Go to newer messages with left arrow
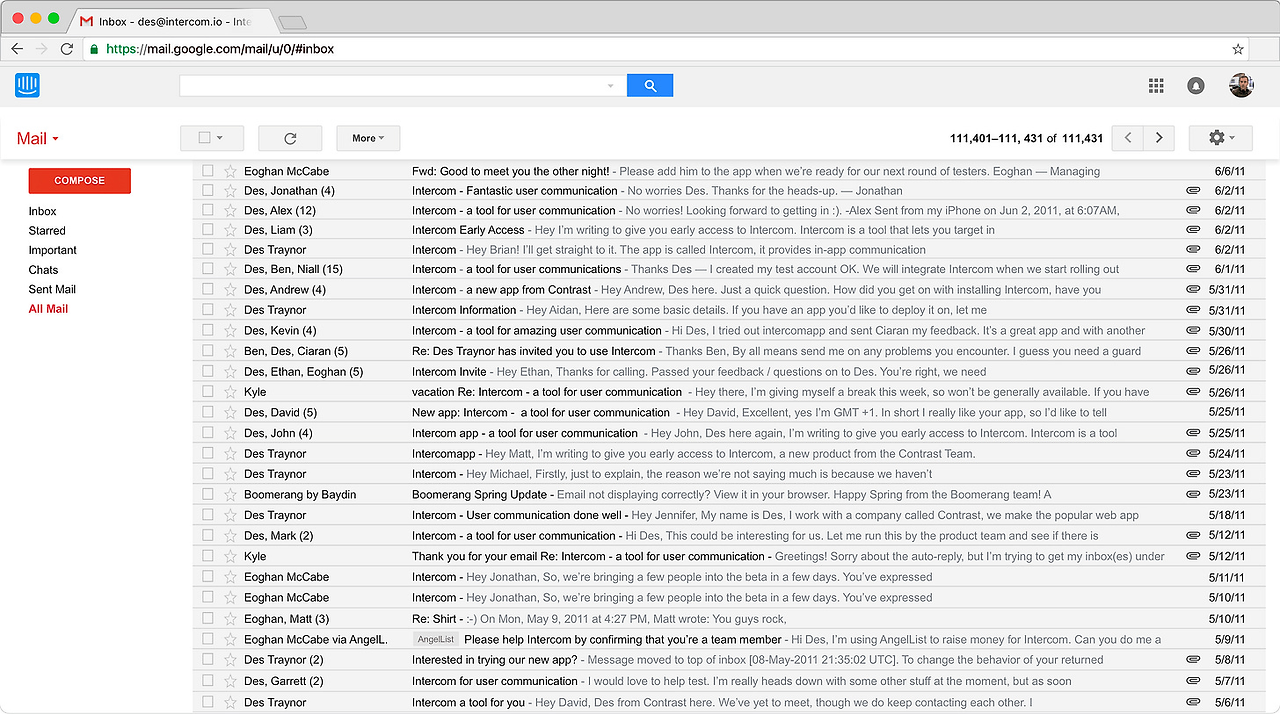The image size is (1280, 714). coord(1128,138)
